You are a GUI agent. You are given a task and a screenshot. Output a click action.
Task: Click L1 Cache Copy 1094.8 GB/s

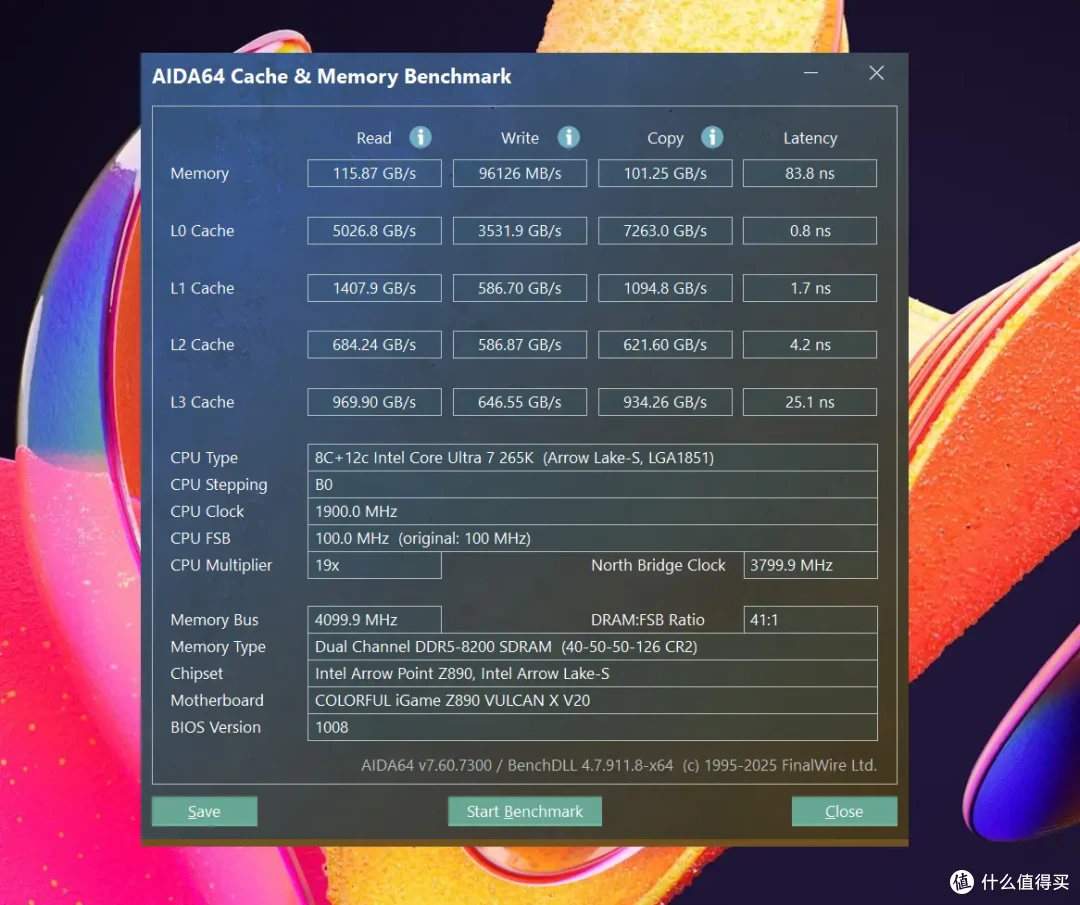click(665, 288)
